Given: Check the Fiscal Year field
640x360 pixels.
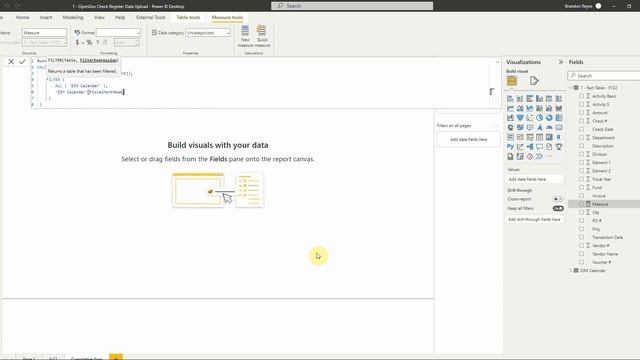Looking at the screenshot, I should [x=581, y=179].
